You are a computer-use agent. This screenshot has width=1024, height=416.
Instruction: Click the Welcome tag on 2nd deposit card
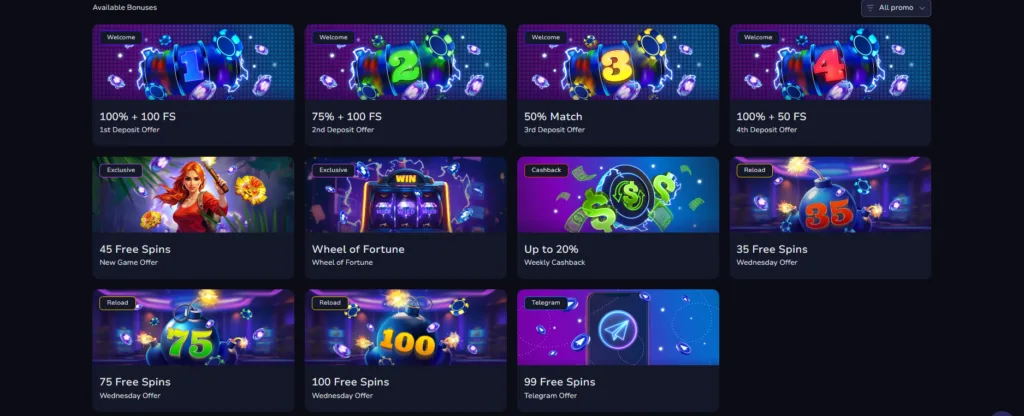point(333,38)
